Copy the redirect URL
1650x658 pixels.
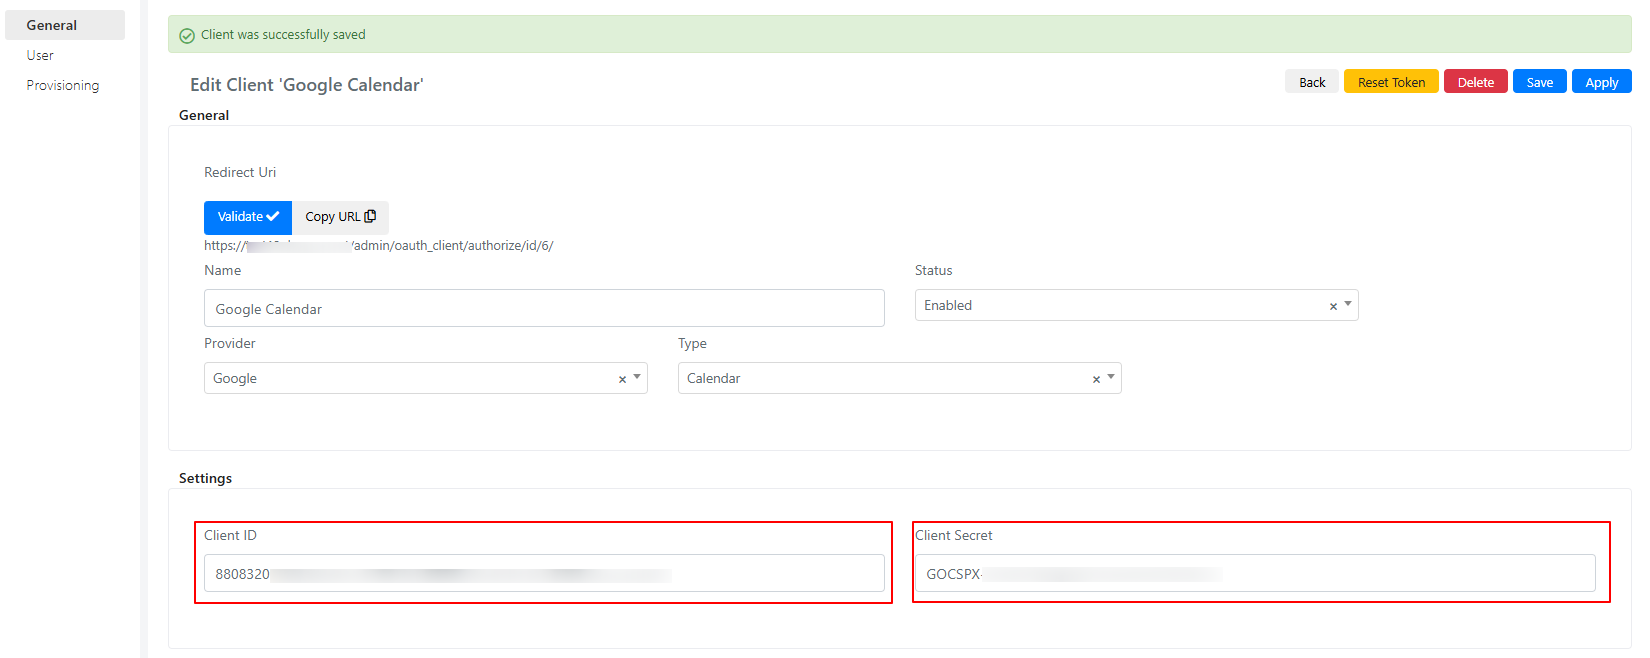pyautogui.click(x=340, y=217)
